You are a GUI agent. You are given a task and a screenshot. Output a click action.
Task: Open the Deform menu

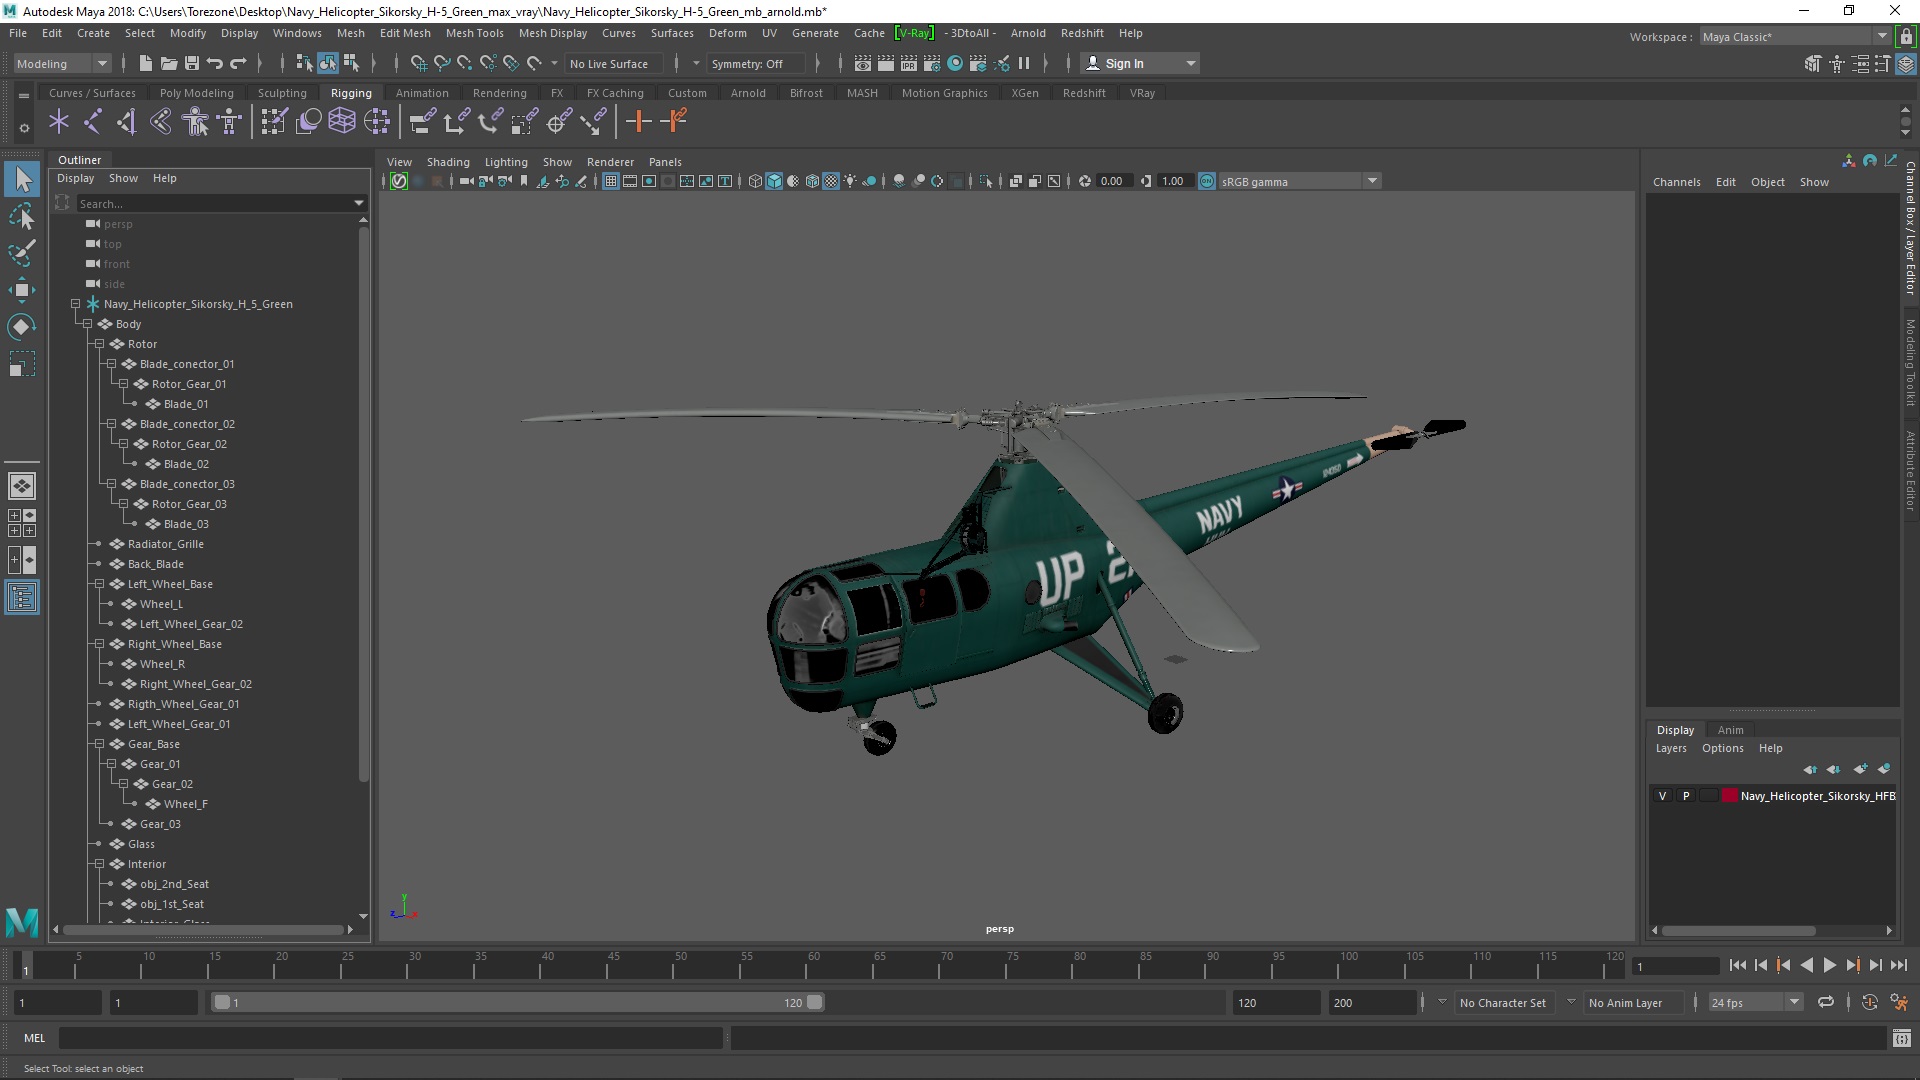(727, 33)
